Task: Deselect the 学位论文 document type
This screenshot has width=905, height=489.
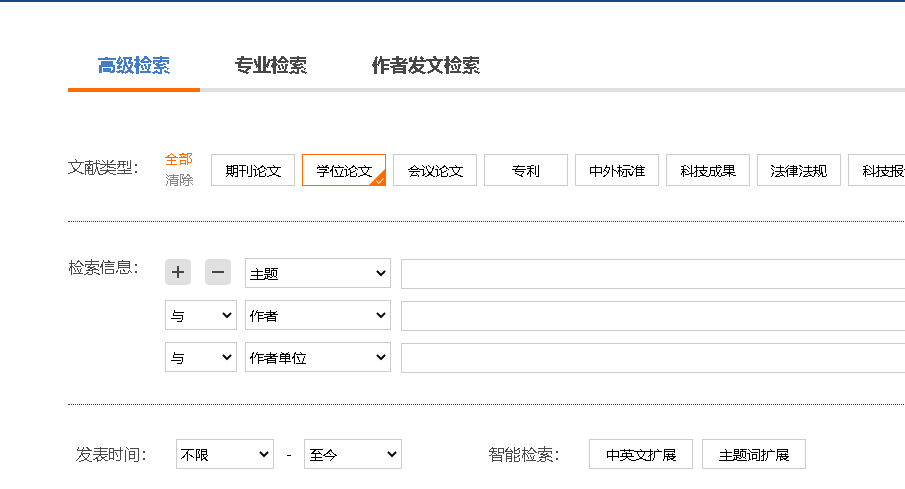Action: (344, 170)
